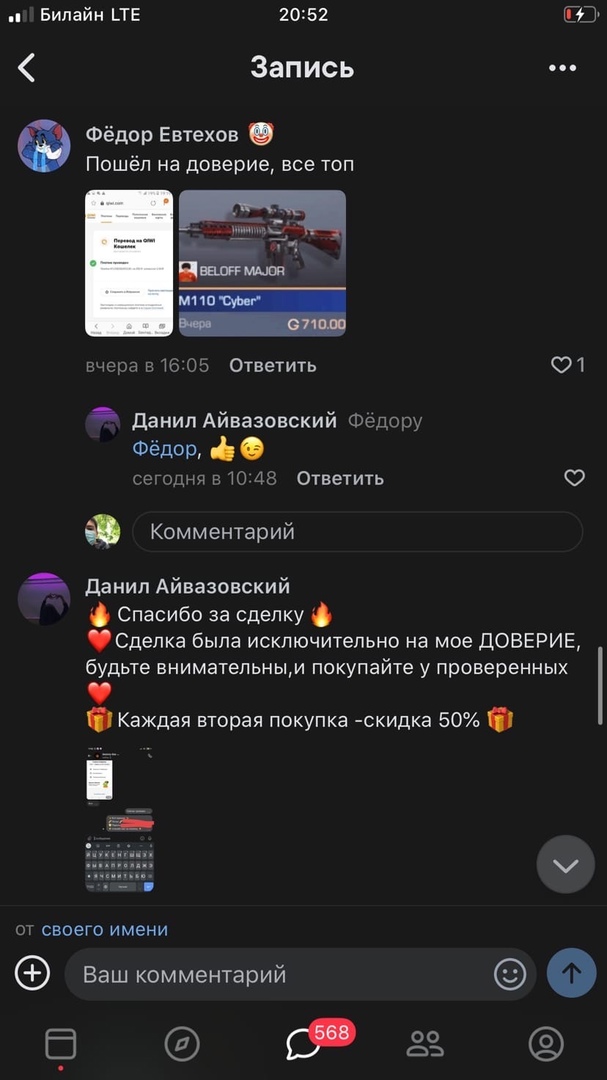Tap 'Ответить' under Данил's reply

click(x=340, y=478)
